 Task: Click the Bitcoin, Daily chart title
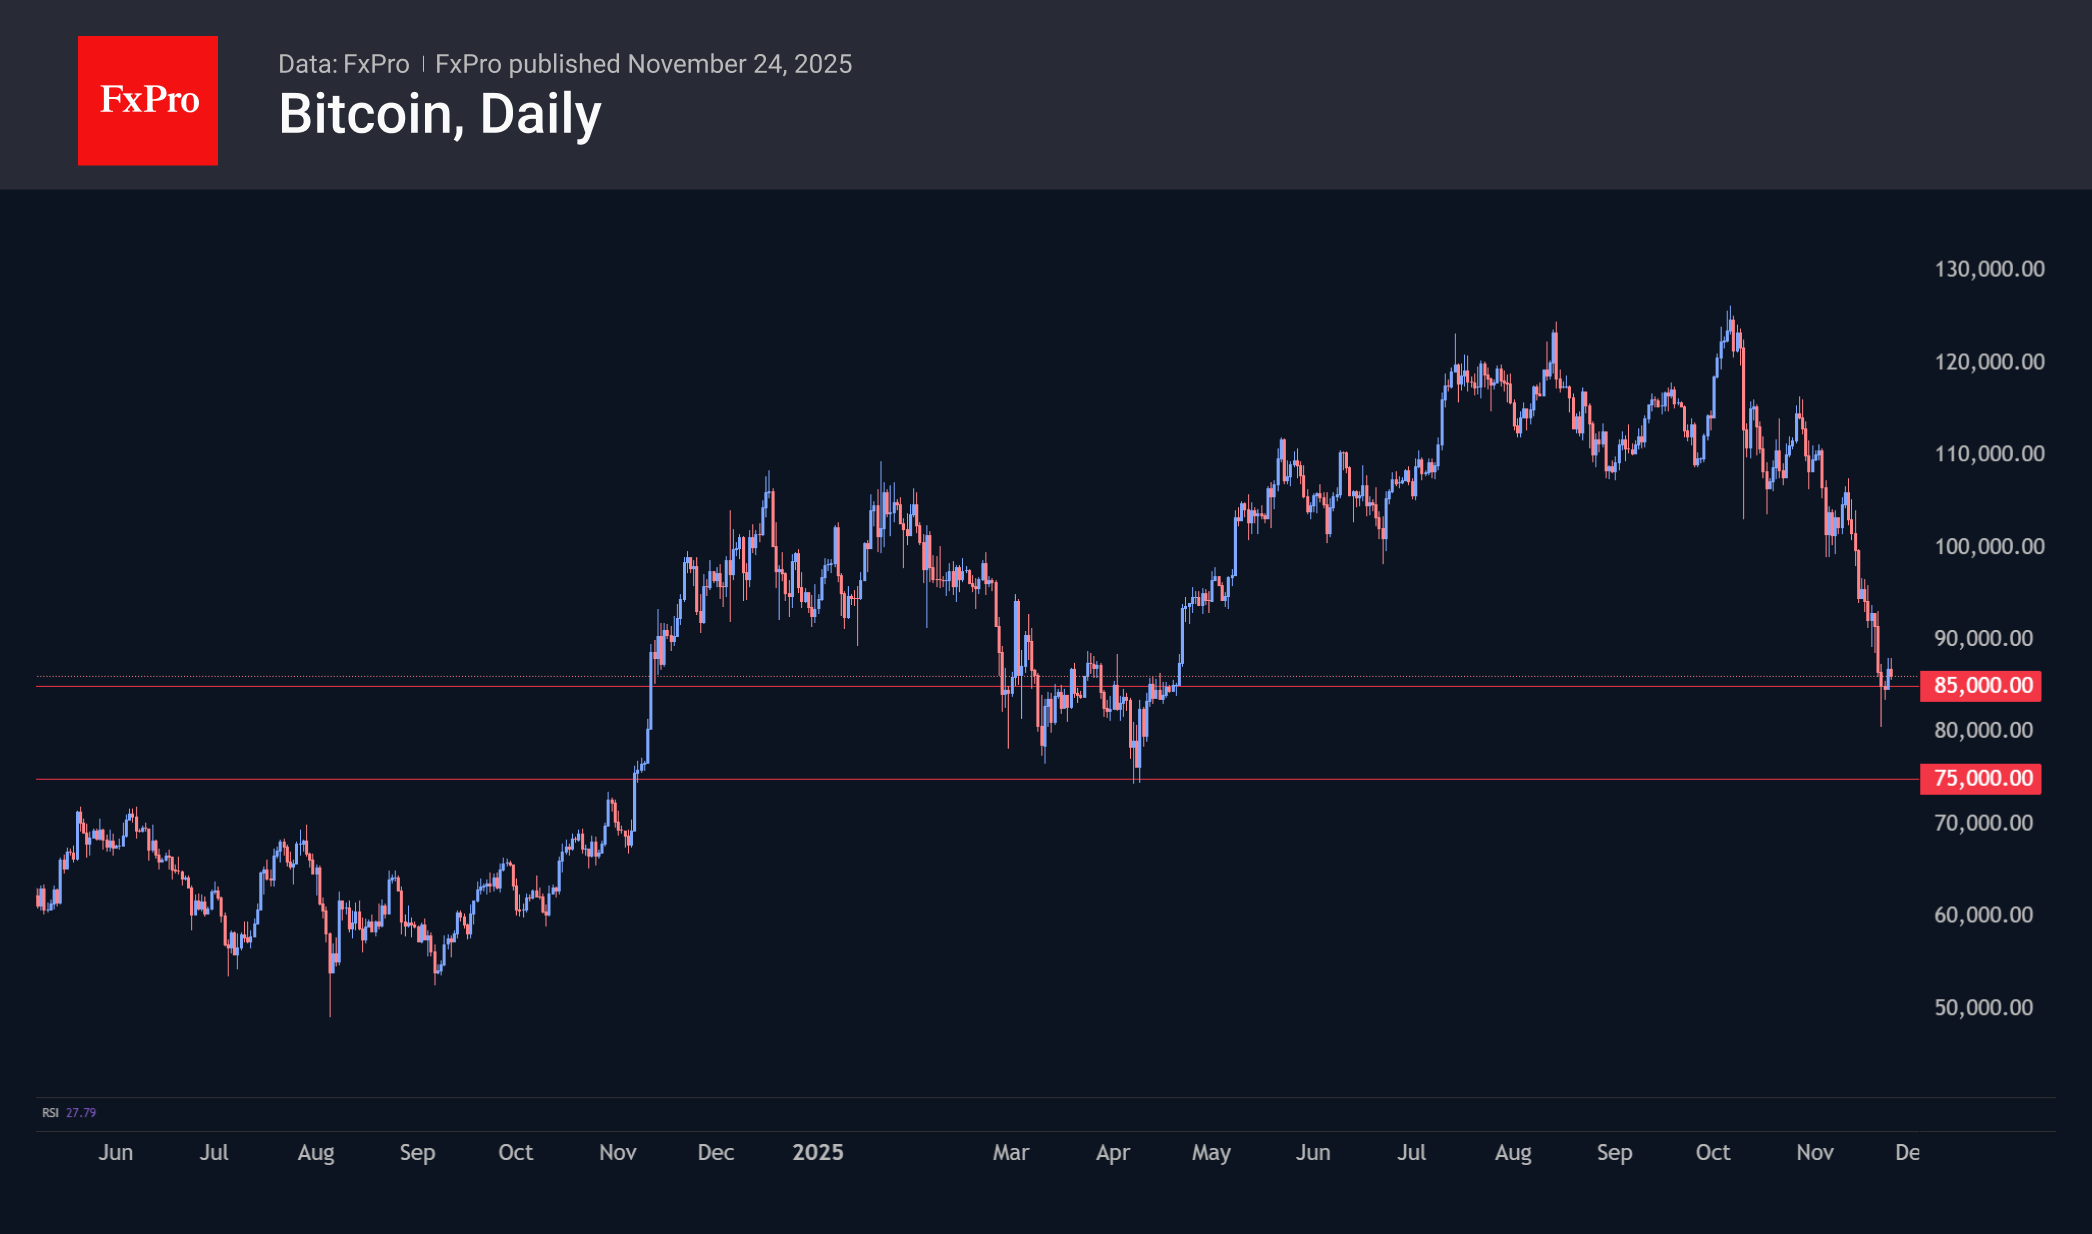click(440, 114)
